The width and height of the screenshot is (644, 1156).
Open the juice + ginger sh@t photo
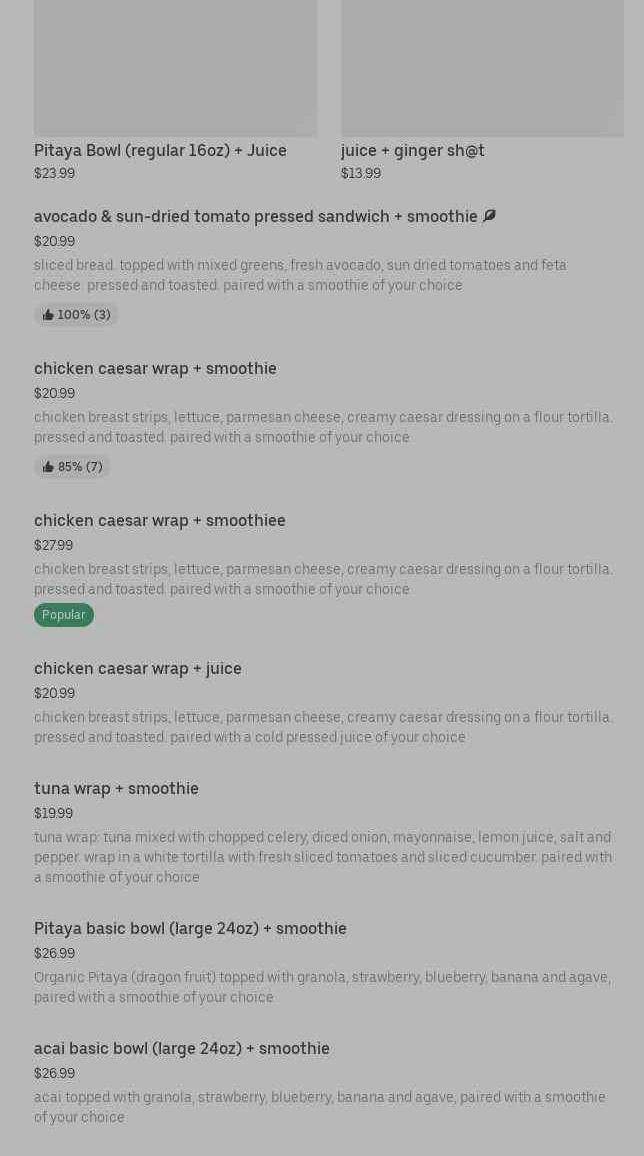point(482,68)
